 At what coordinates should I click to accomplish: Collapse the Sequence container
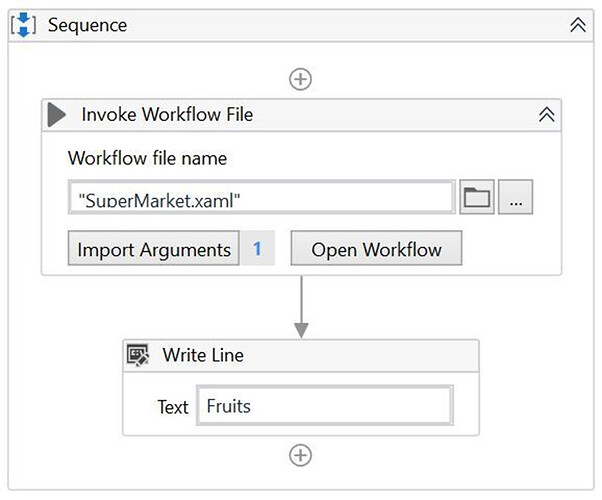[578, 25]
